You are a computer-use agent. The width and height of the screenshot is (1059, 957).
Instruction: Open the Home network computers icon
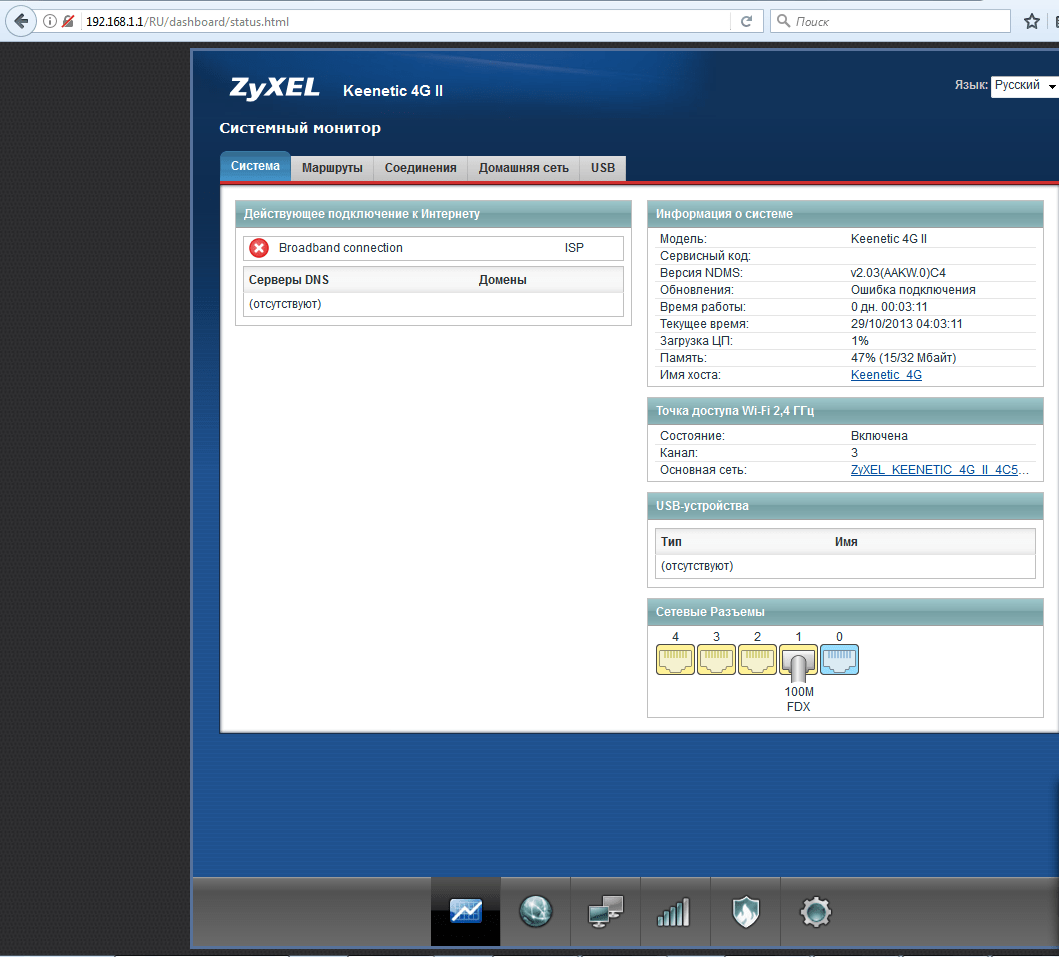606,911
